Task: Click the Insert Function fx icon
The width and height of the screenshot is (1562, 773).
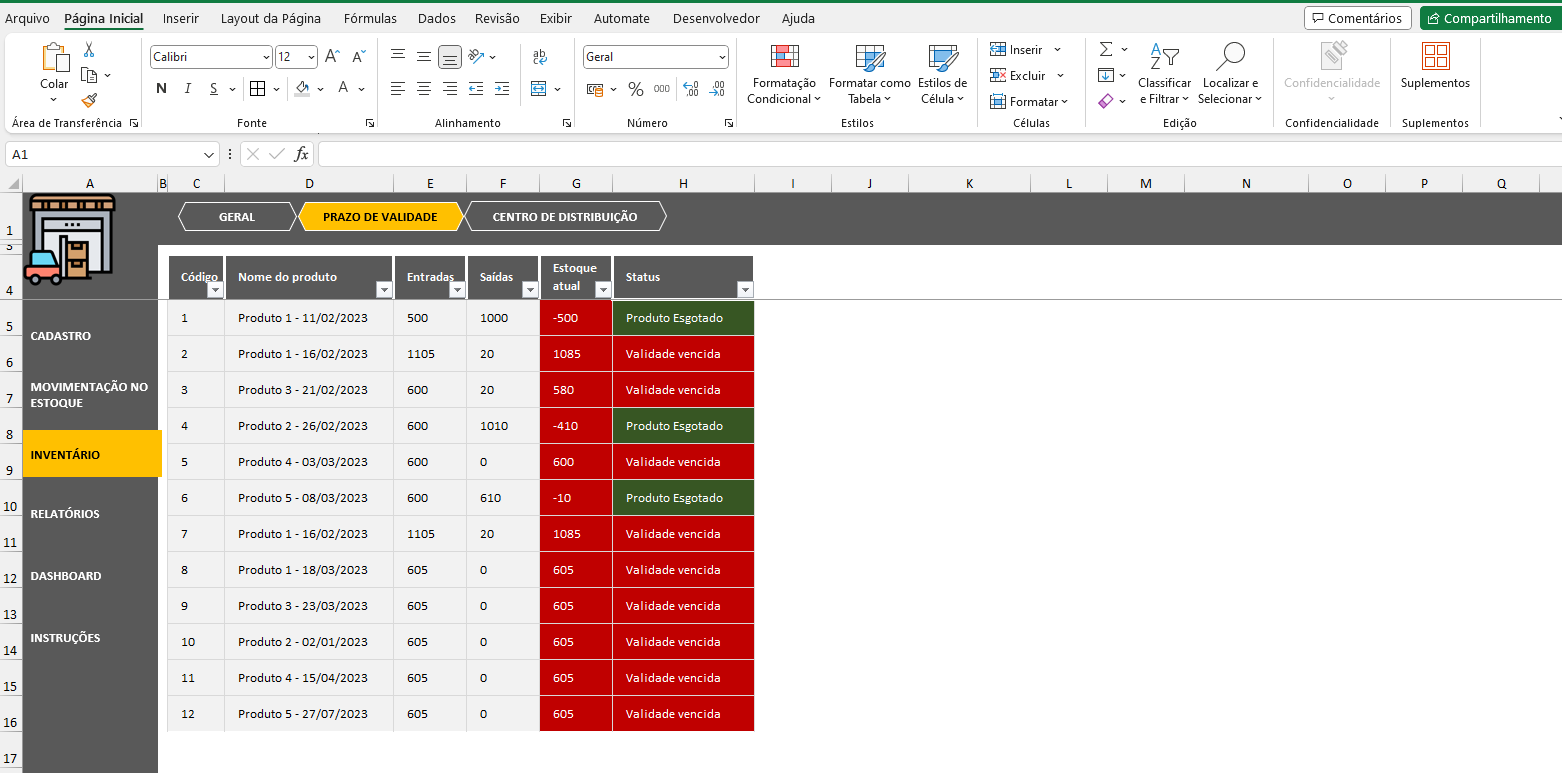Action: click(x=301, y=154)
